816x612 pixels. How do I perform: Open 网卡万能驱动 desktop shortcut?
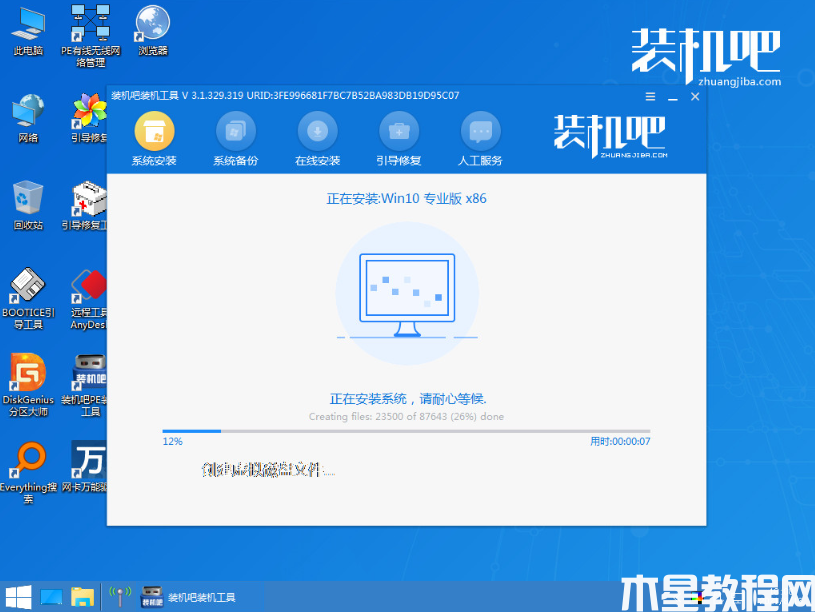point(85,467)
